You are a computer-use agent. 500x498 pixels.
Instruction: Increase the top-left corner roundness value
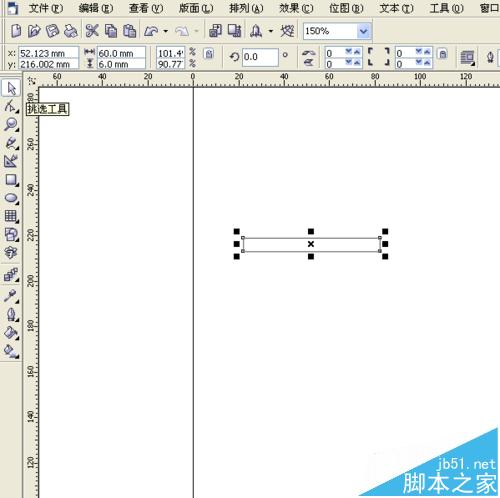coord(357,52)
